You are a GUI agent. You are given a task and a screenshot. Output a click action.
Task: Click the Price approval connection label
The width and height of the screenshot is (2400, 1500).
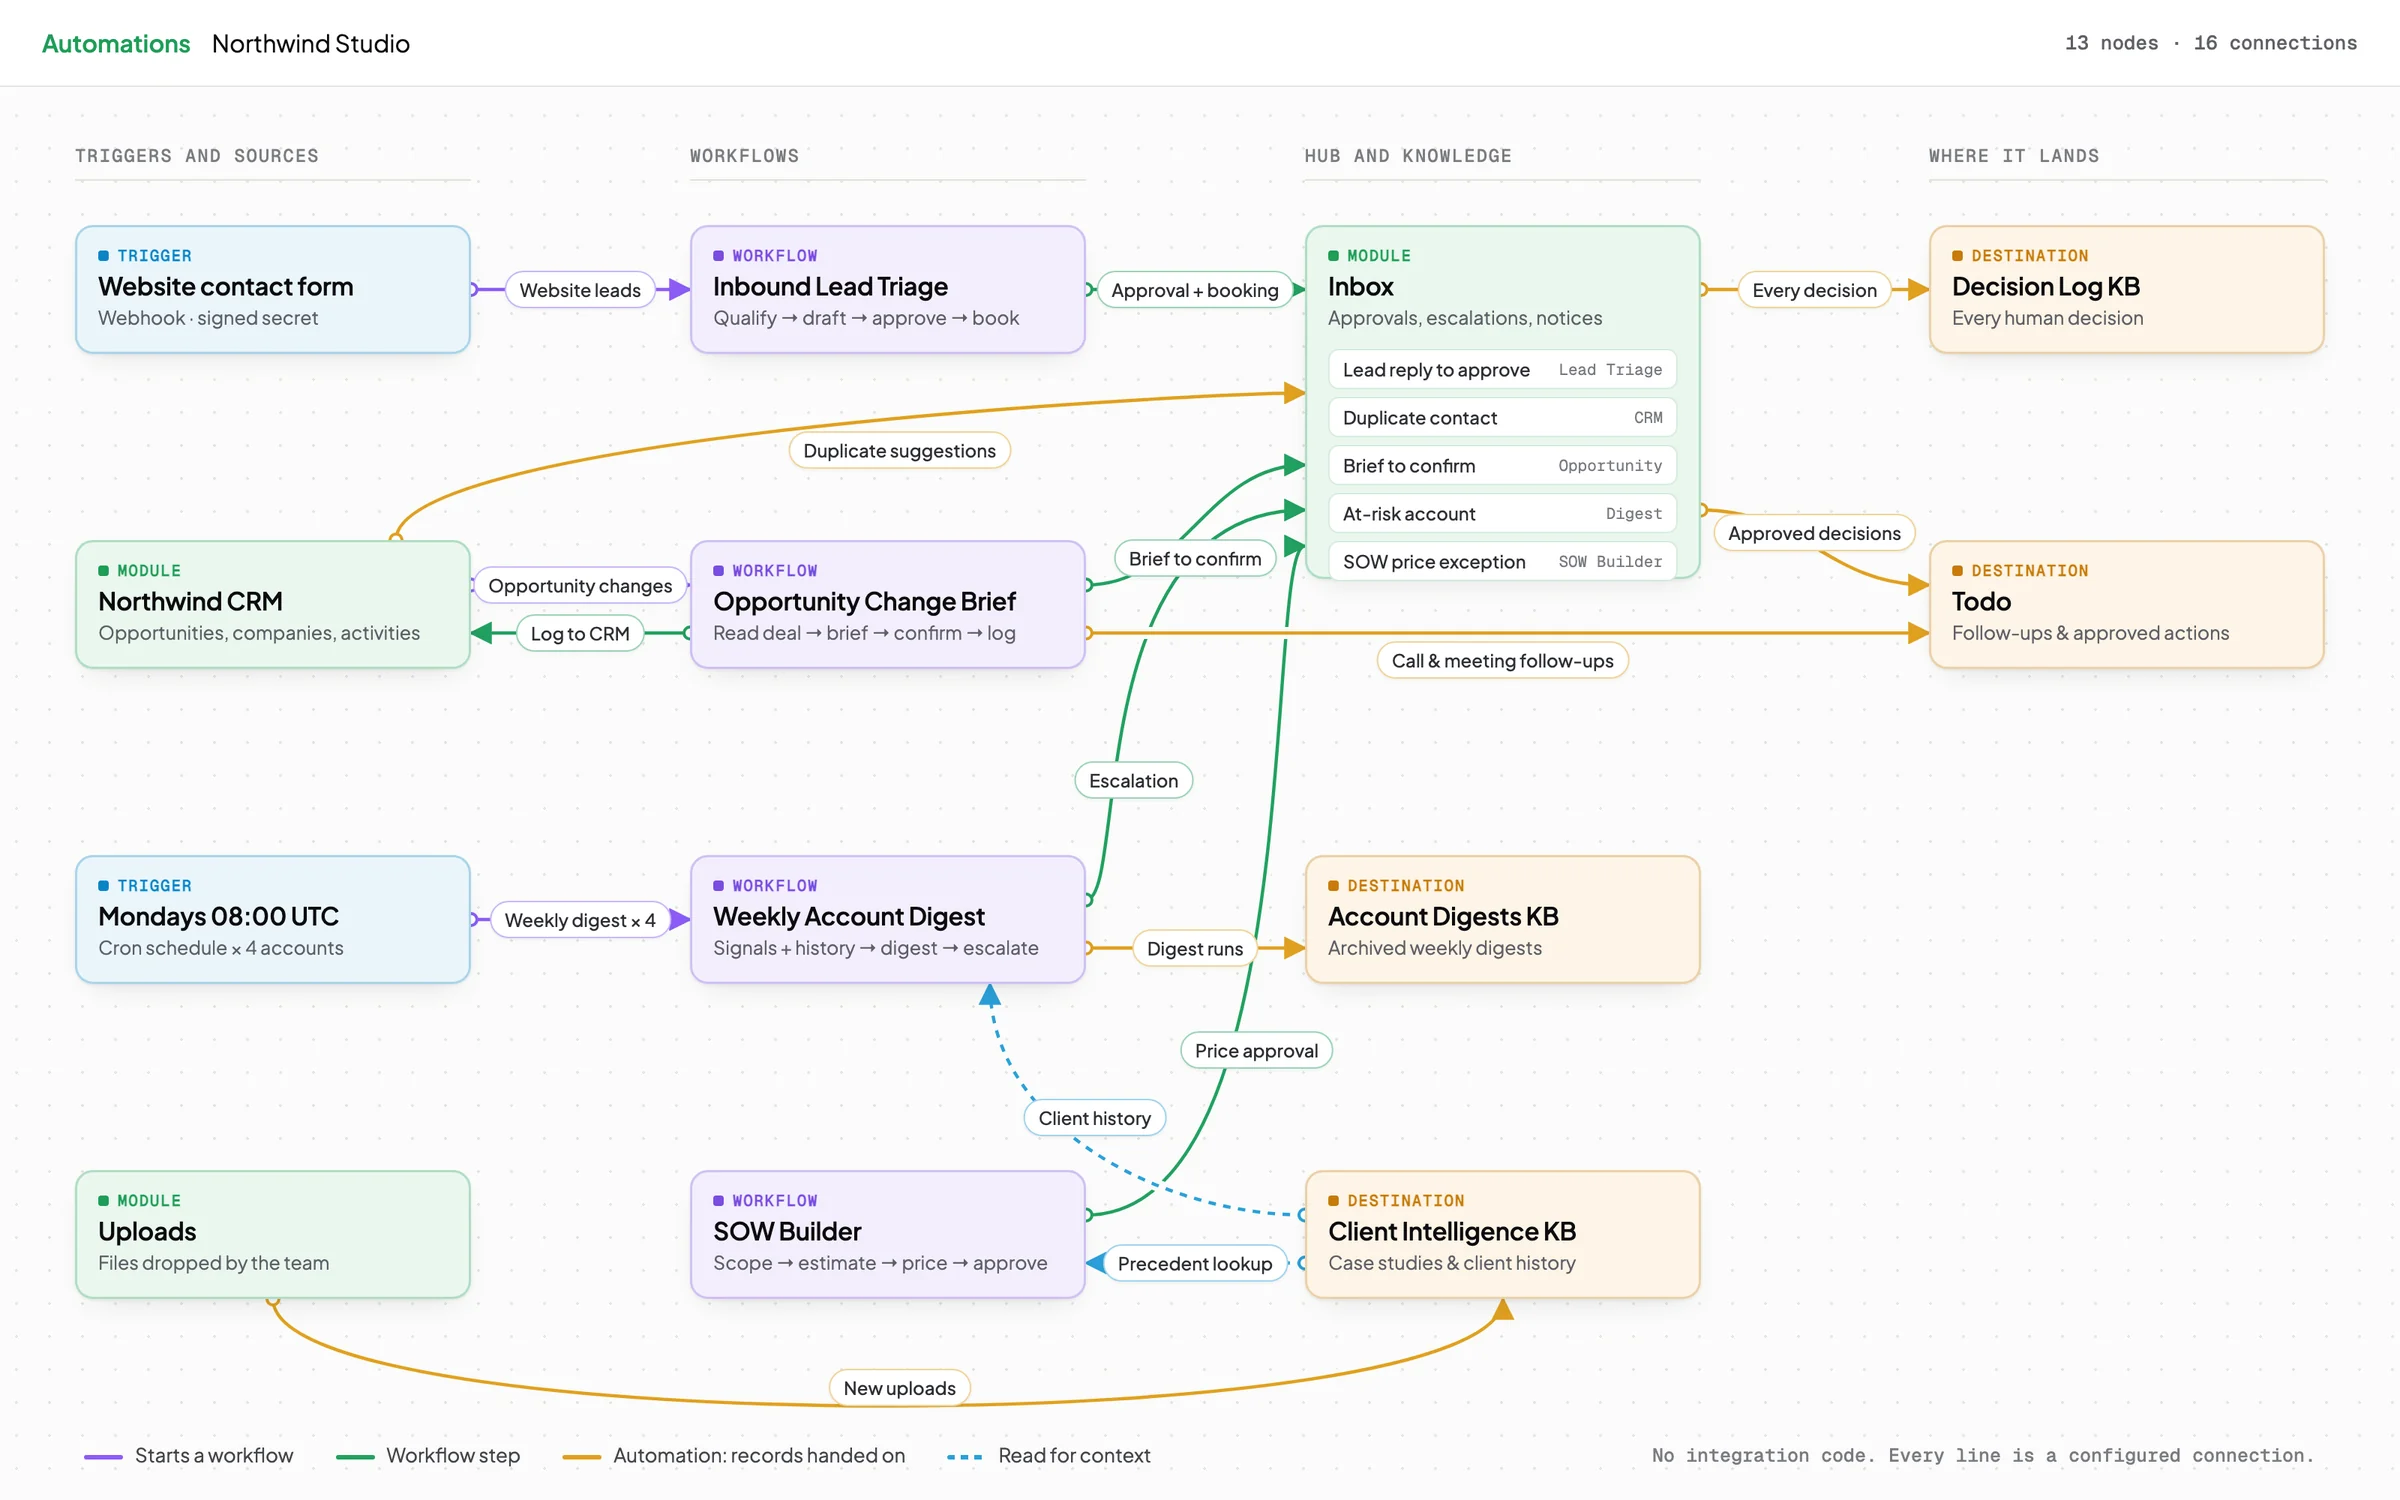click(x=1257, y=1051)
